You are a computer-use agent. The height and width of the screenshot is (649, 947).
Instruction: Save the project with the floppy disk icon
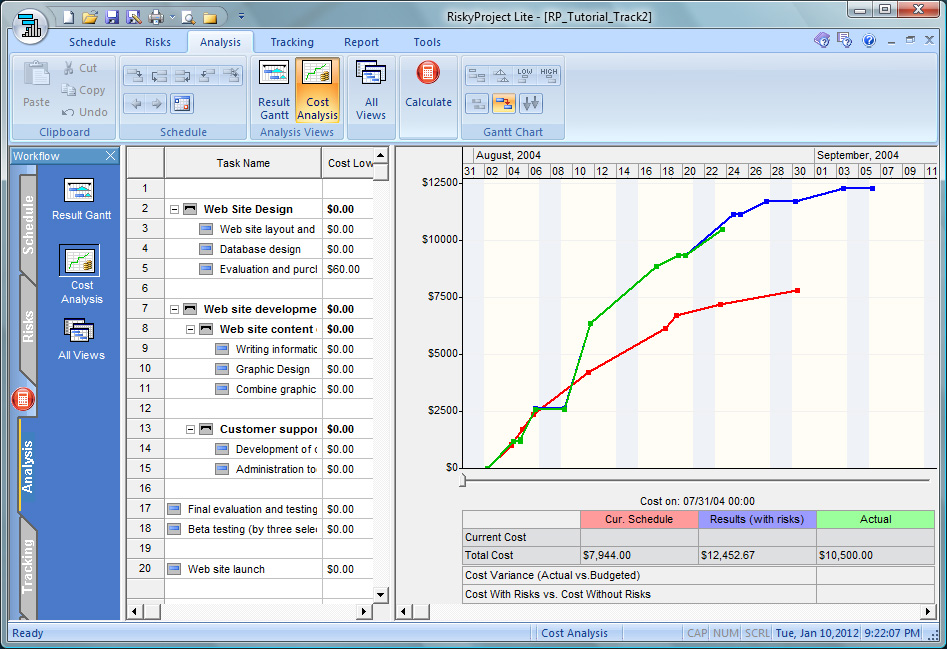(x=112, y=17)
